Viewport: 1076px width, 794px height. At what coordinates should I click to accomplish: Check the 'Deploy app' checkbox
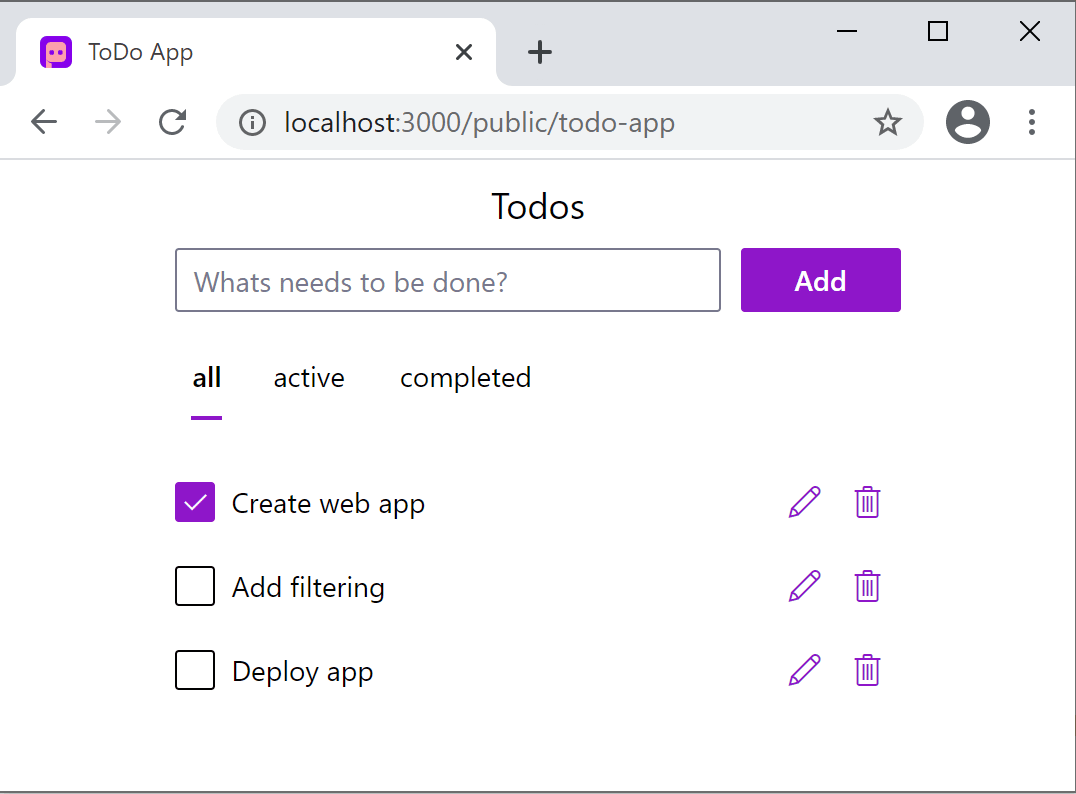coord(195,670)
